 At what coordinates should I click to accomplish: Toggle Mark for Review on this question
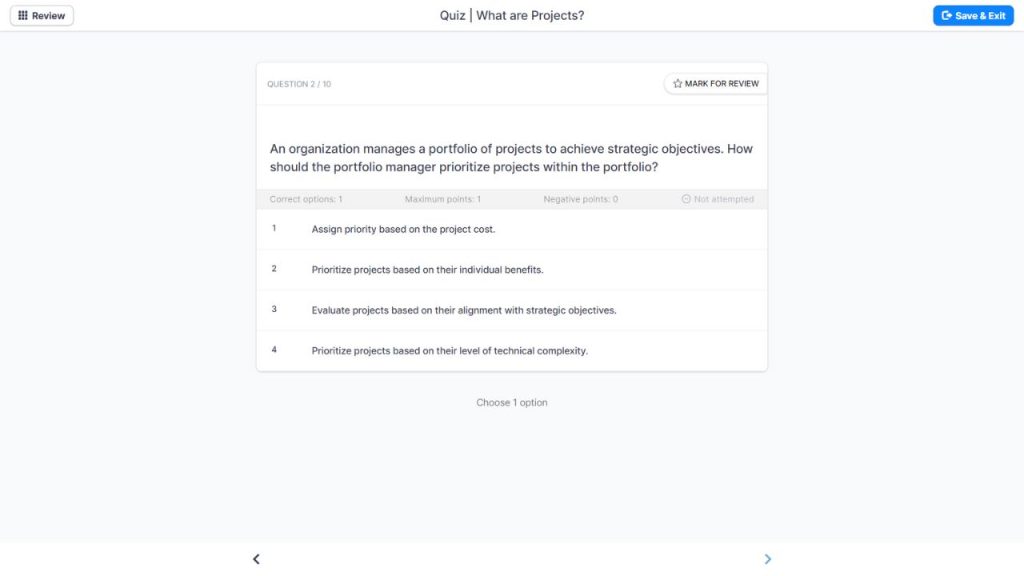tap(715, 83)
